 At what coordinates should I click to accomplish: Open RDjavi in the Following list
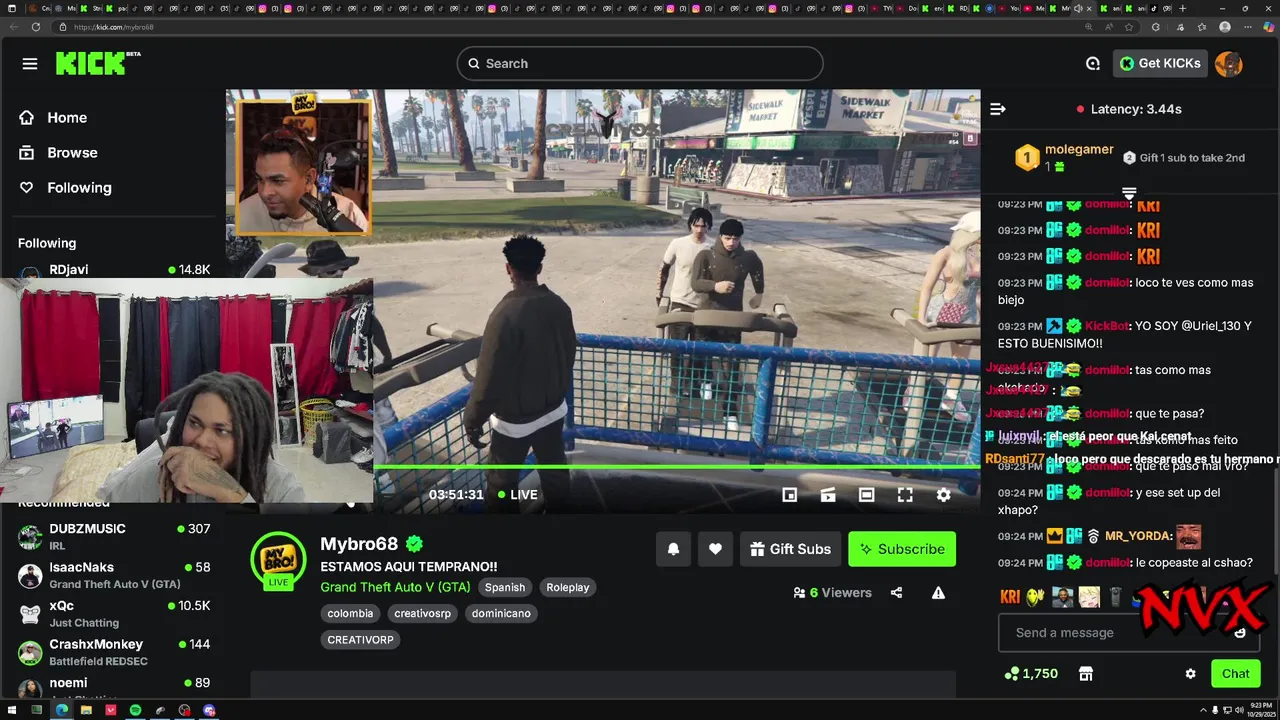click(115, 270)
